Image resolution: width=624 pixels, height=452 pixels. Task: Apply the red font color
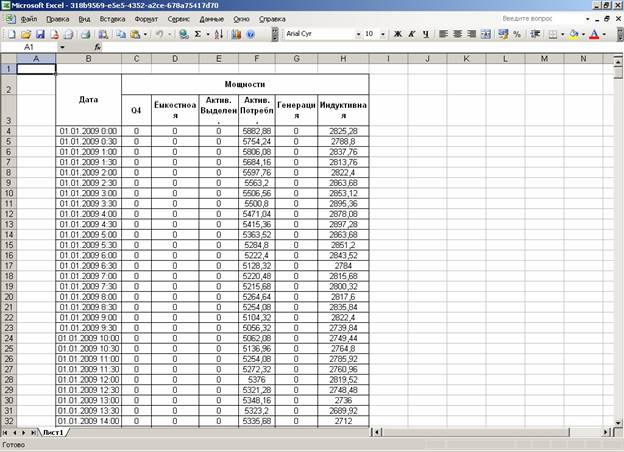point(594,34)
